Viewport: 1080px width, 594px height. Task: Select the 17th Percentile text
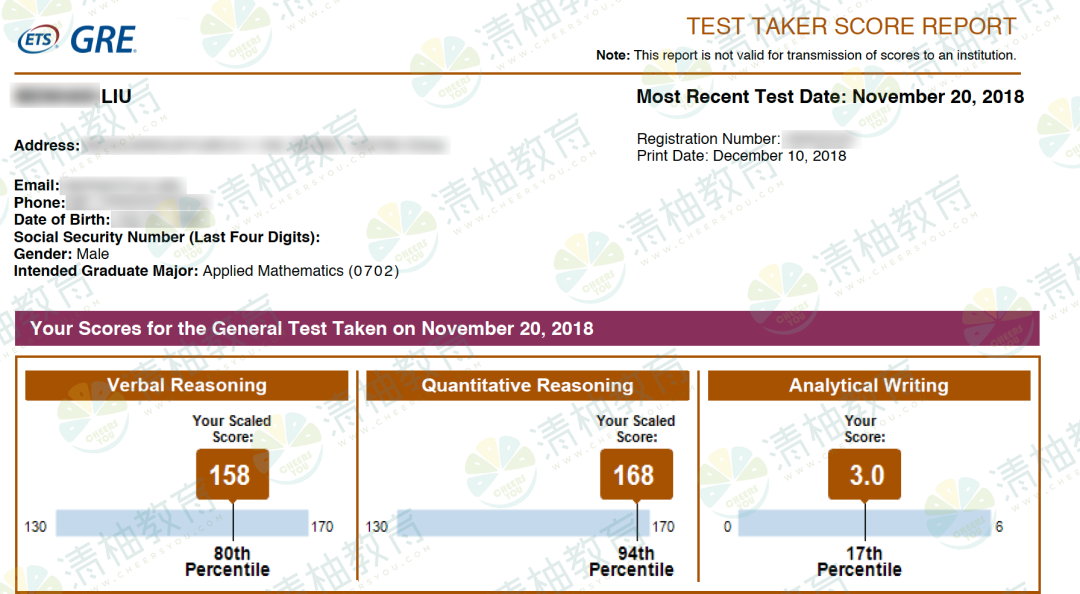point(860,562)
